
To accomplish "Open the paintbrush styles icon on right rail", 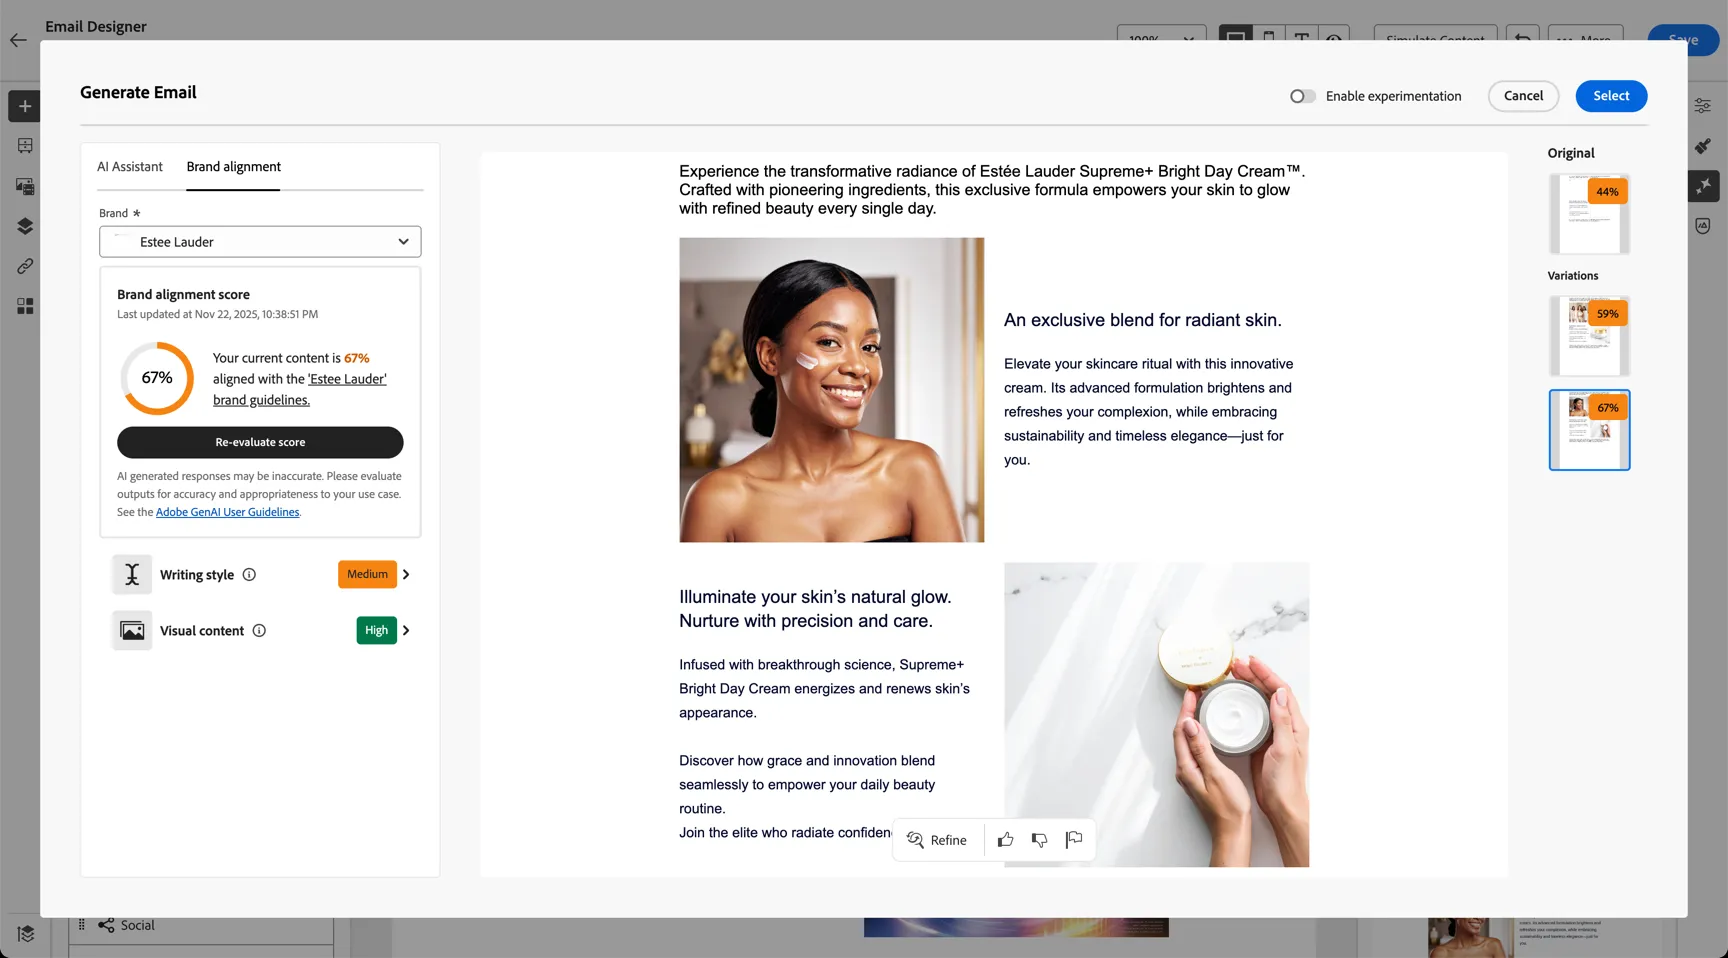I will click(x=1703, y=146).
